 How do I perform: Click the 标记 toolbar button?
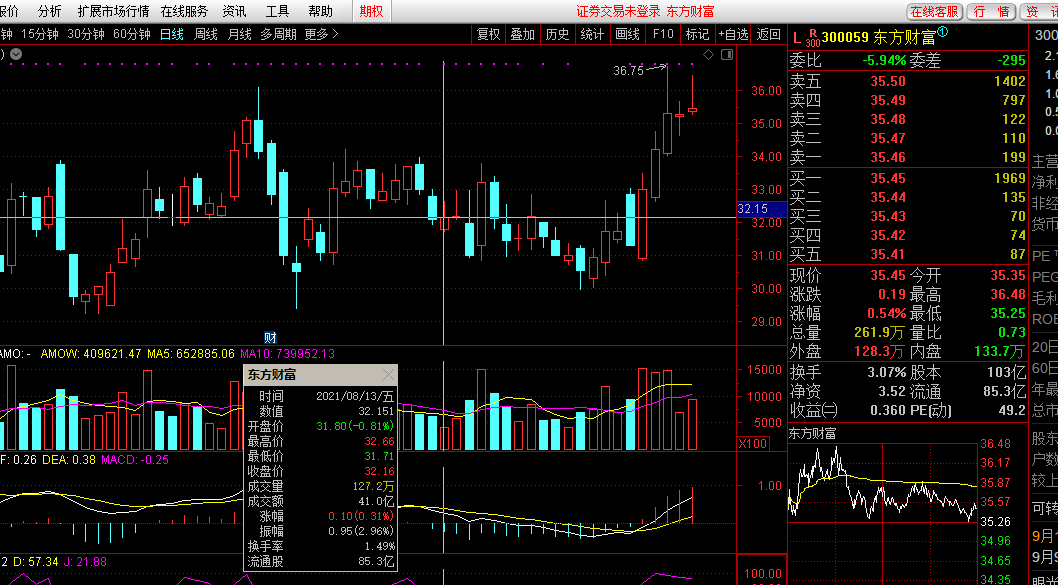point(697,34)
